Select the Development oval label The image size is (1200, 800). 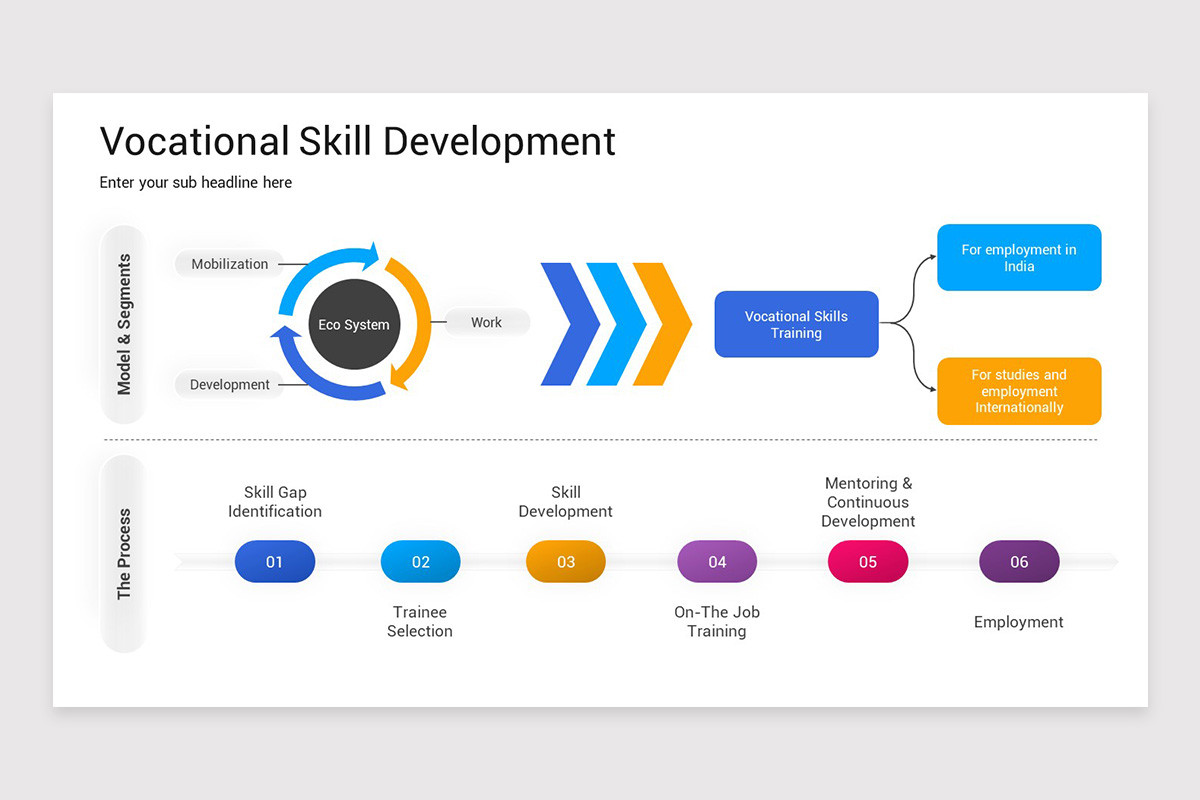[x=228, y=384]
